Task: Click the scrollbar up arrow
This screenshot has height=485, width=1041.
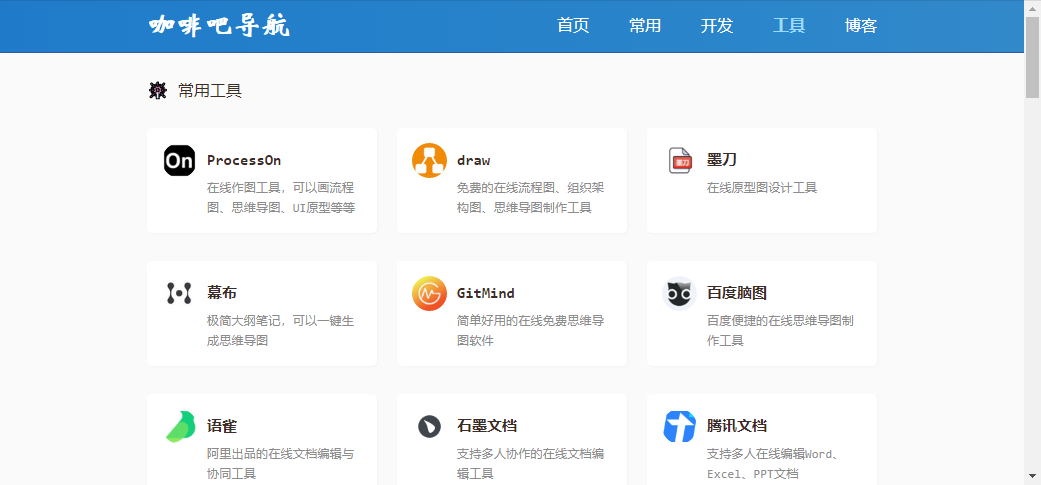Action: pos(1032,7)
